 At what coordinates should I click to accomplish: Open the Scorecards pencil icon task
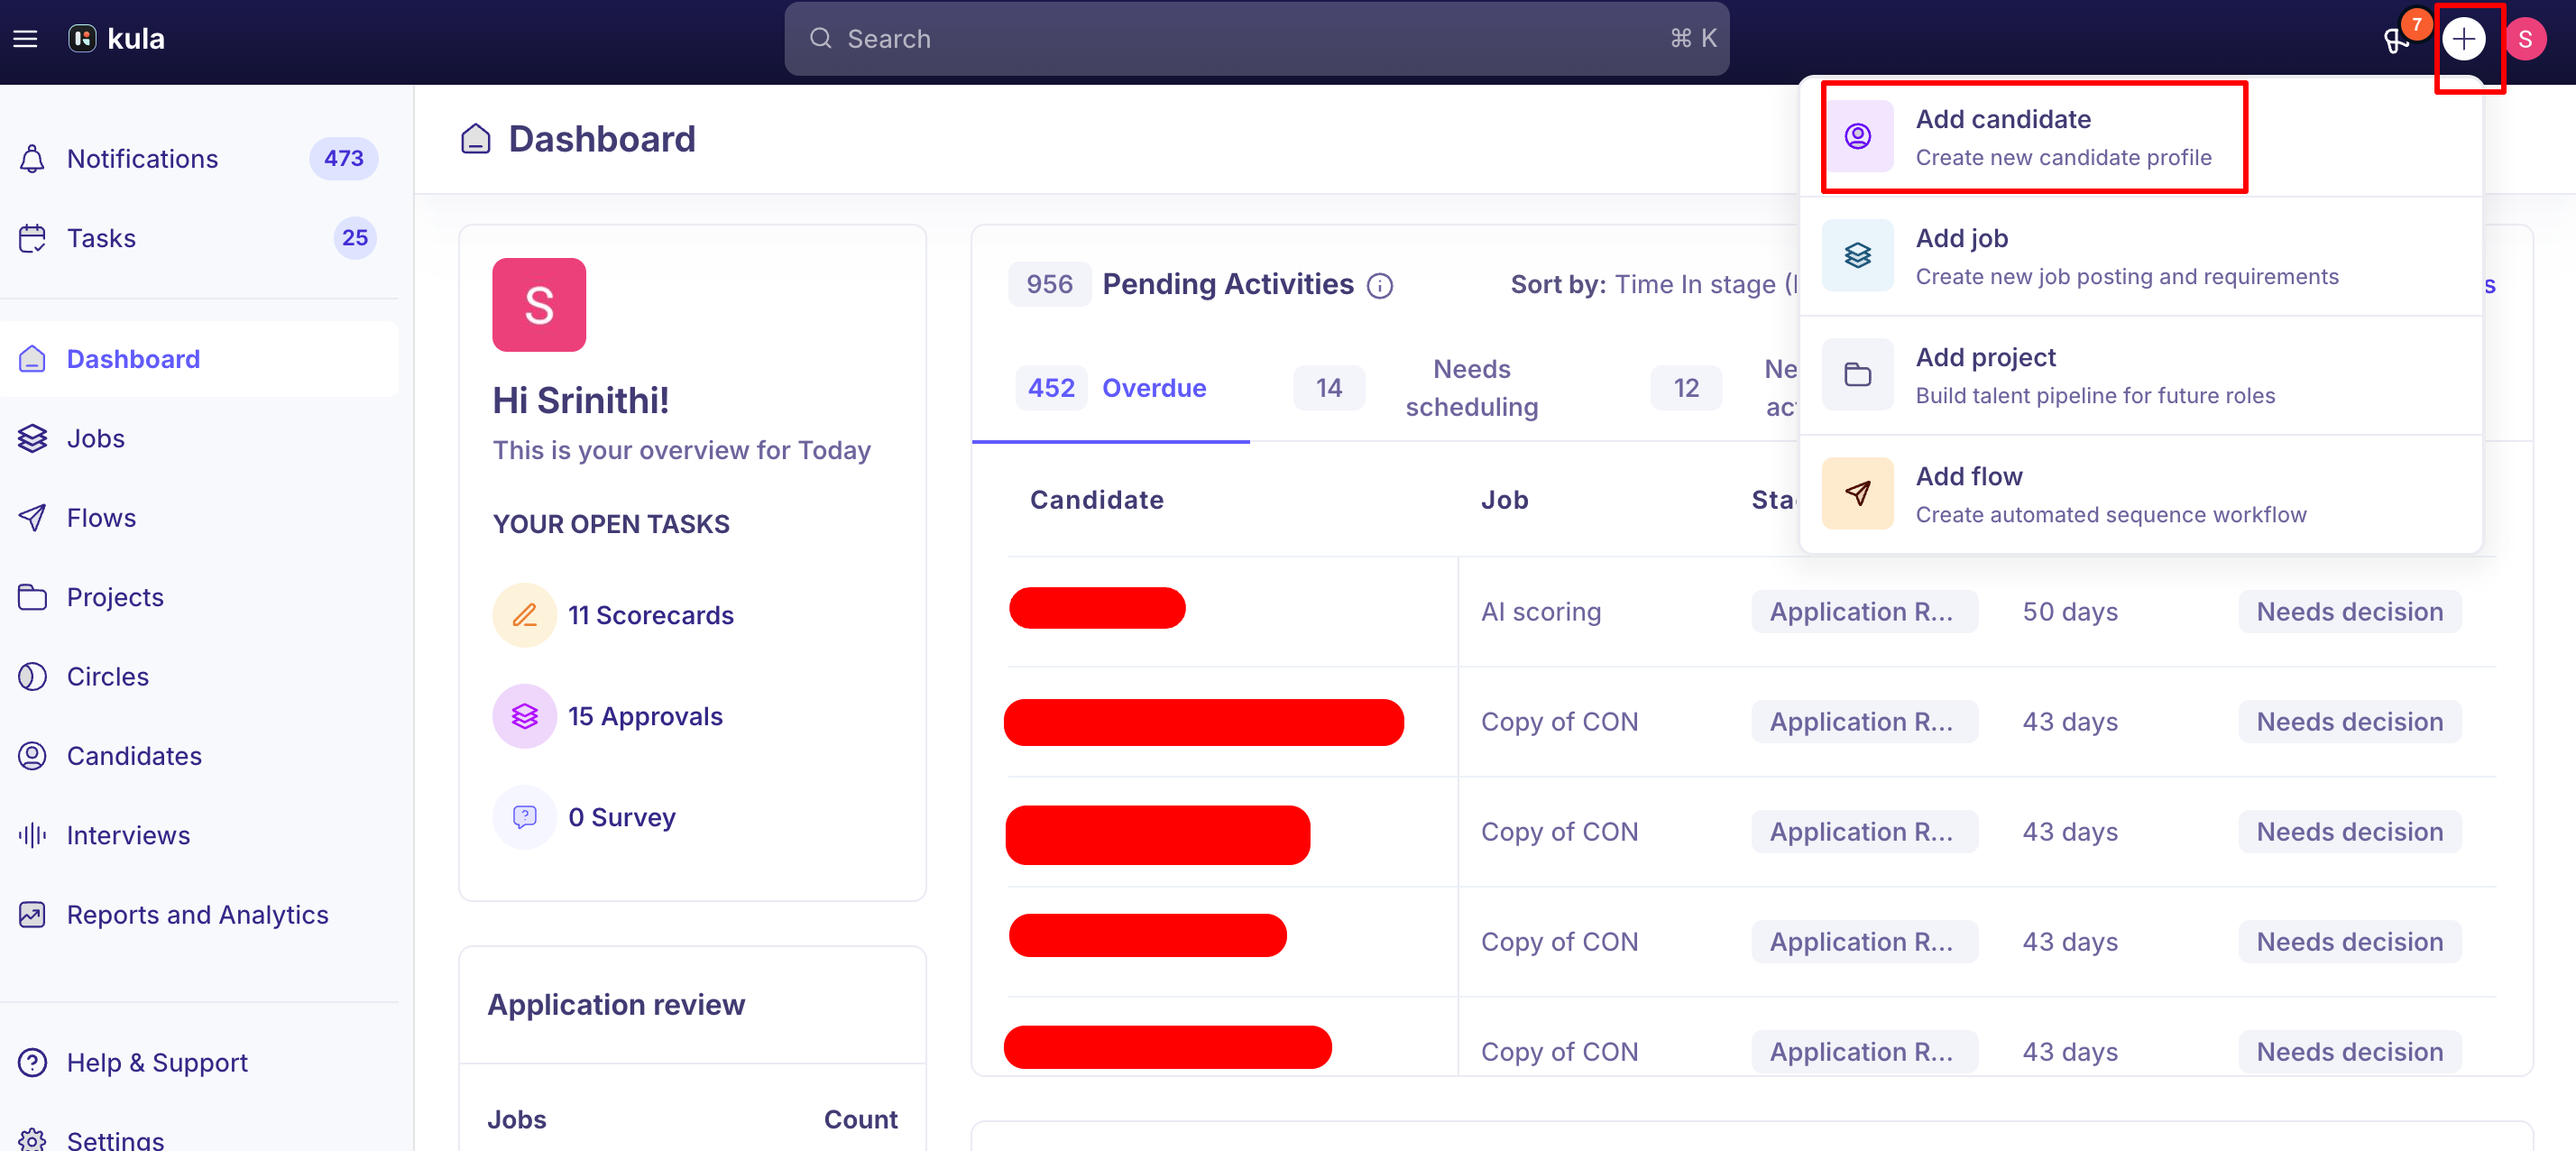(x=524, y=615)
